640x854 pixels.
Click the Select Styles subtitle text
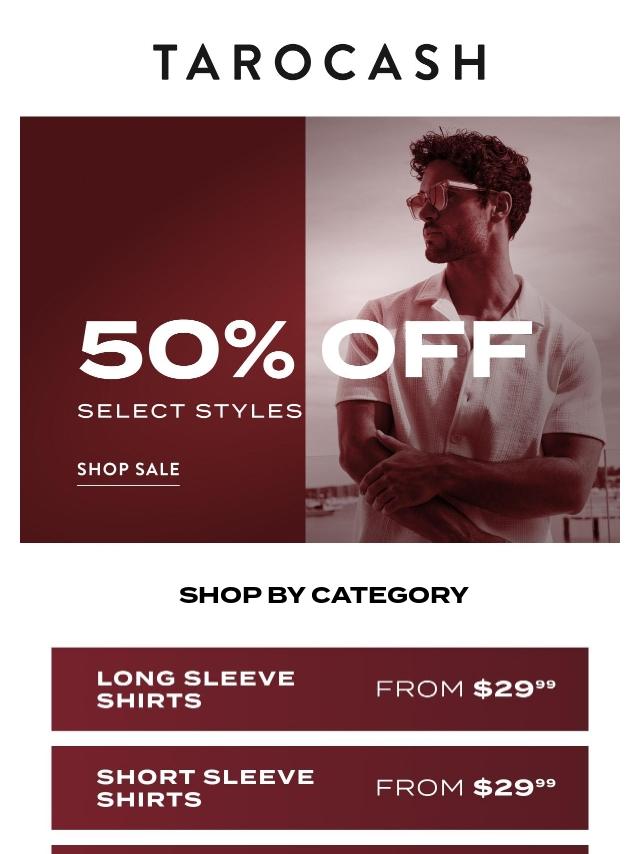point(190,411)
